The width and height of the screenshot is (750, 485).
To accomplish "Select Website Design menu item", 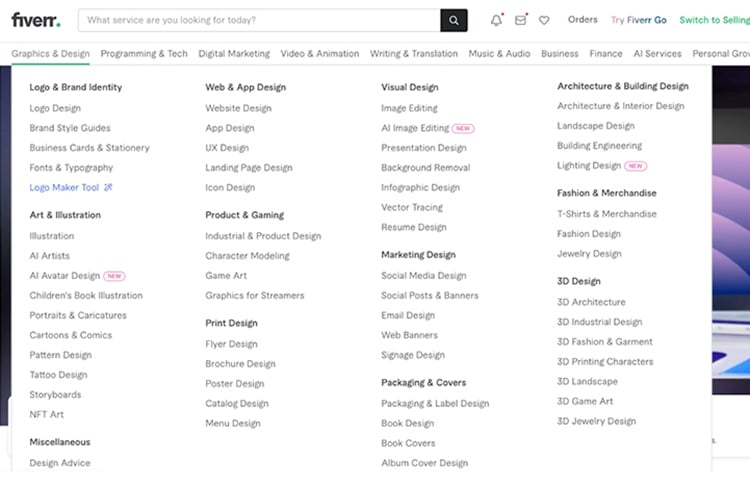I will [238, 108].
